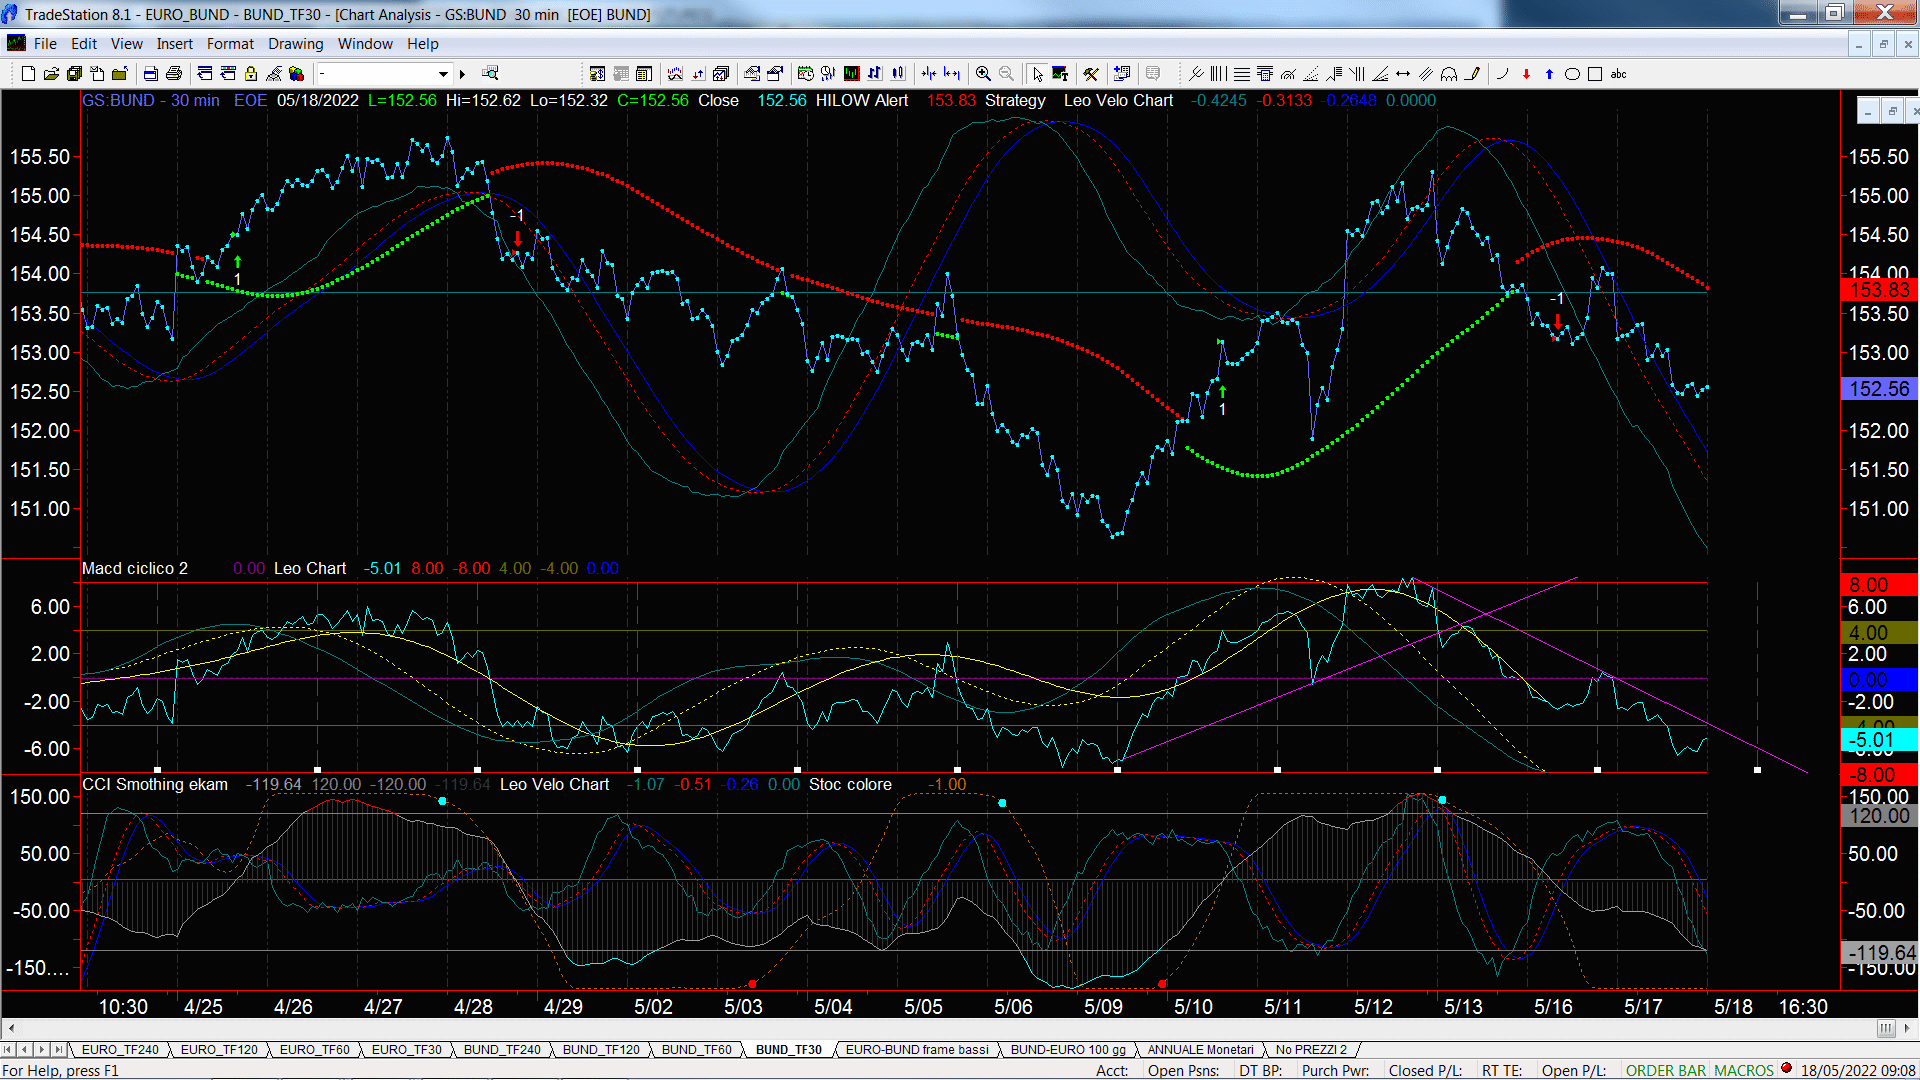Select the ellipse drawing tool
The width and height of the screenshot is (1920, 1080).
click(x=1572, y=73)
